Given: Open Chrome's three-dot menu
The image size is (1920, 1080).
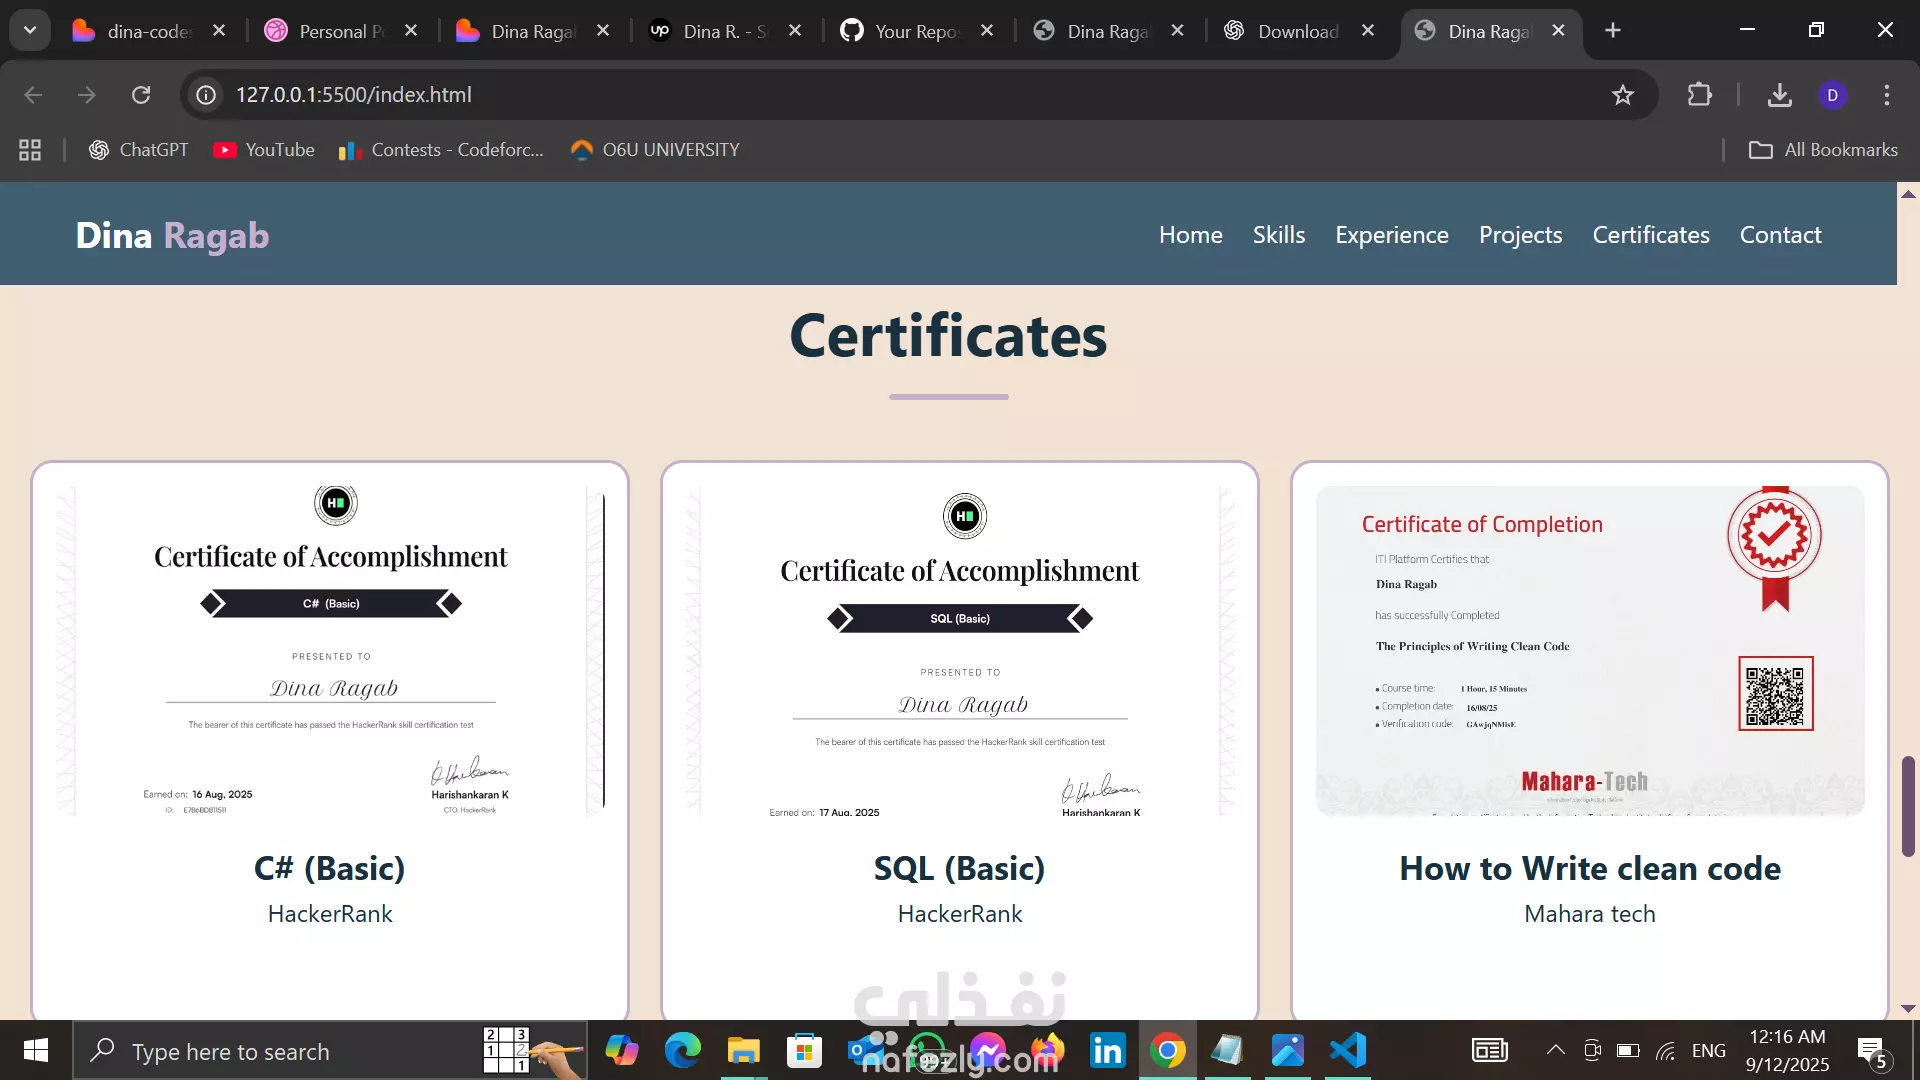Looking at the screenshot, I should tap(1887, 95).
